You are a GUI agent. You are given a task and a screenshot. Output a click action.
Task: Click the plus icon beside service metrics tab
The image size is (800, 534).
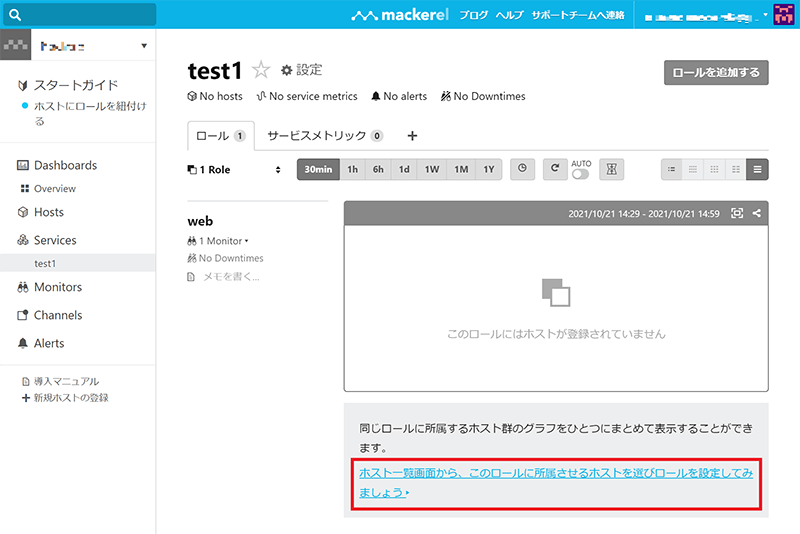click(411, 136)
